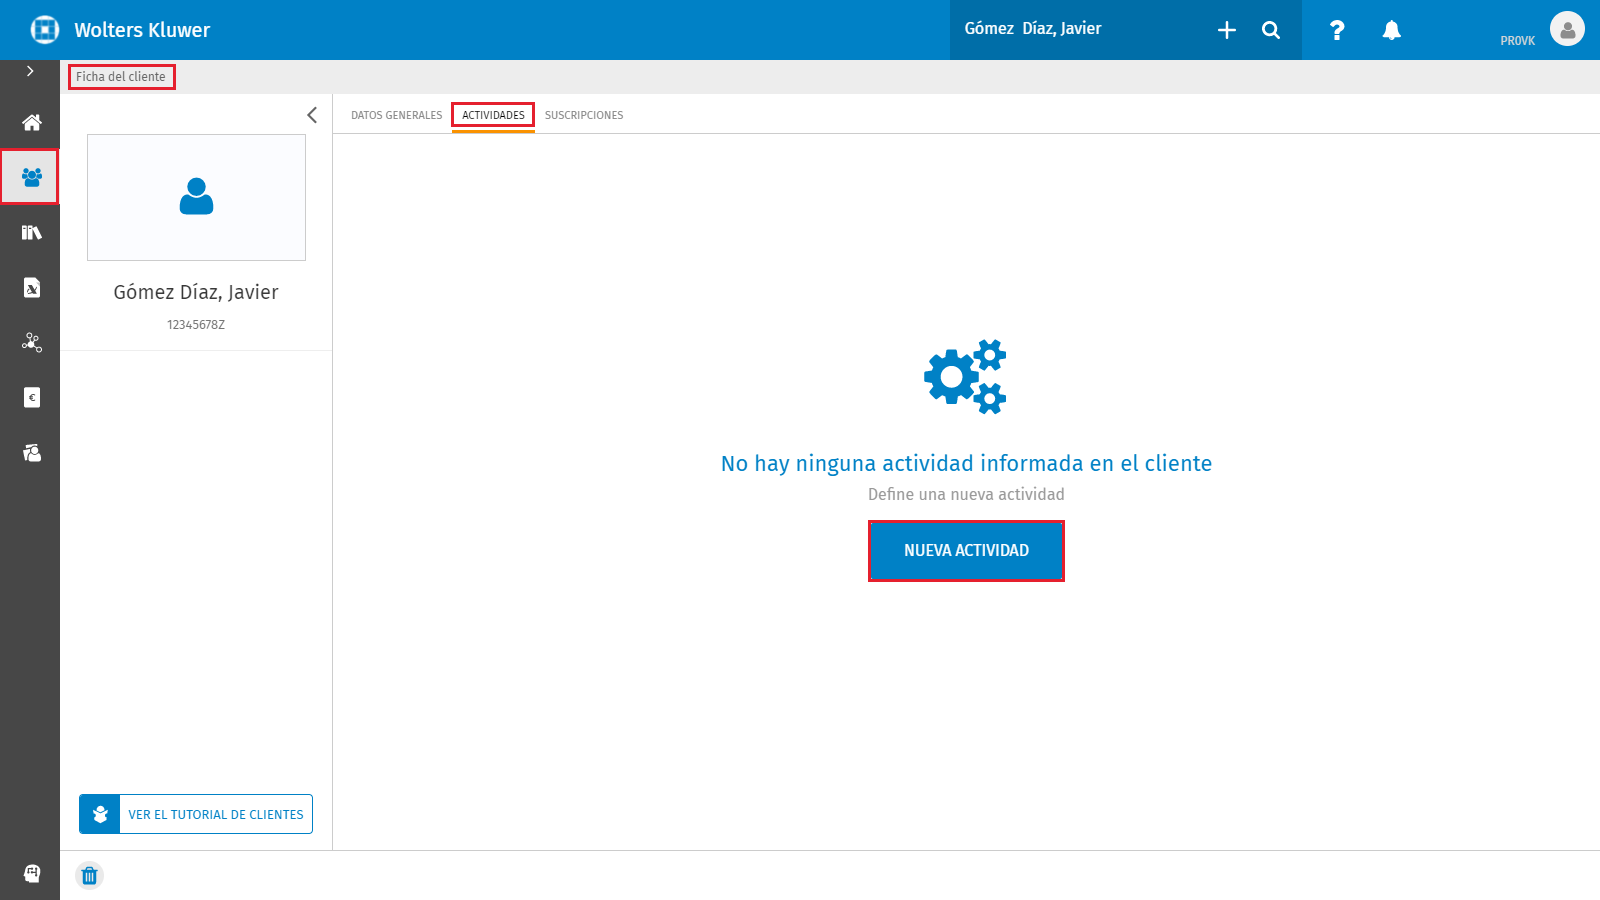Open the network connections sidebar icon
This screenshot has width=1600, height=900.
pyautogui.click(x=31, y=343)
